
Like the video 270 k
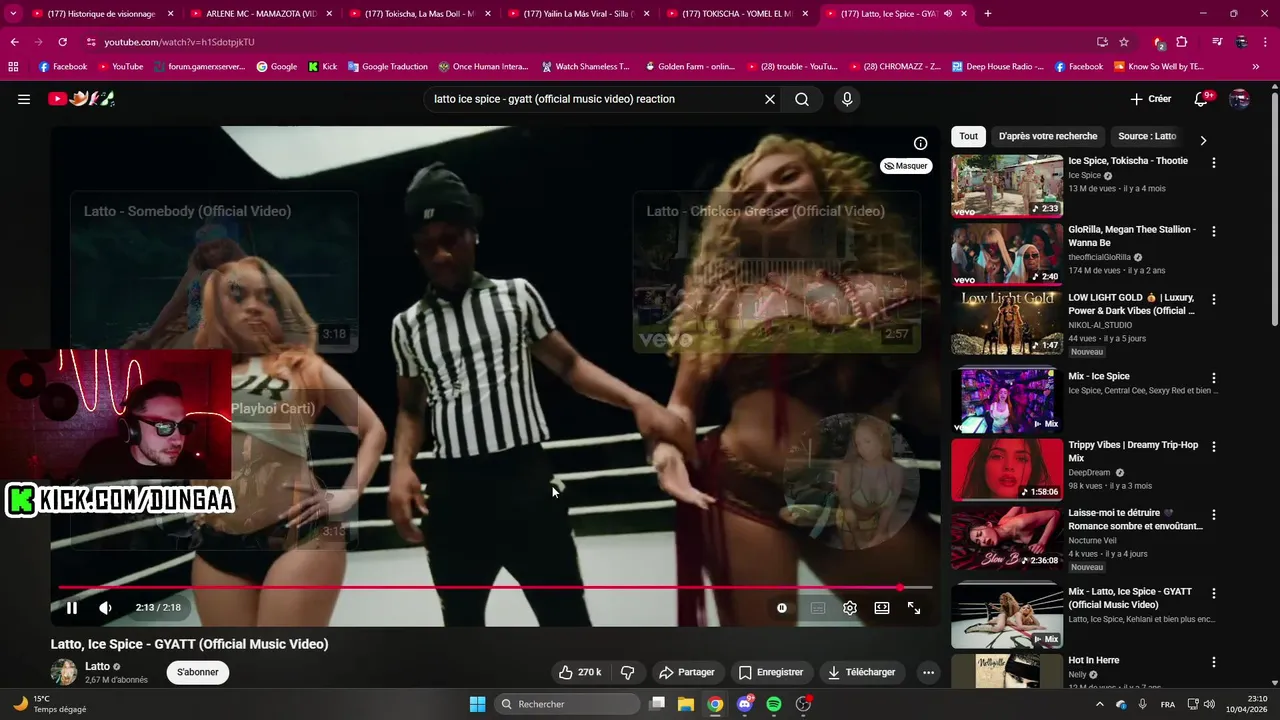pos(580,672)
